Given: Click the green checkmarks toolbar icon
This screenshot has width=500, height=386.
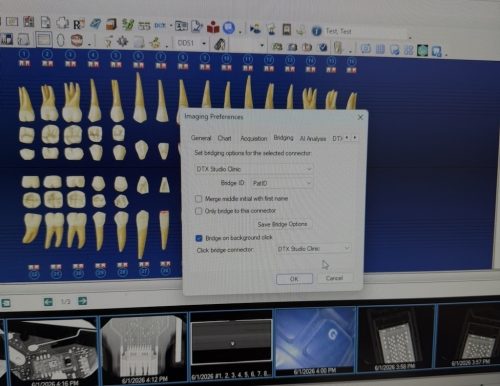Looking at the screenshot, I should click(x=128, y=24).
